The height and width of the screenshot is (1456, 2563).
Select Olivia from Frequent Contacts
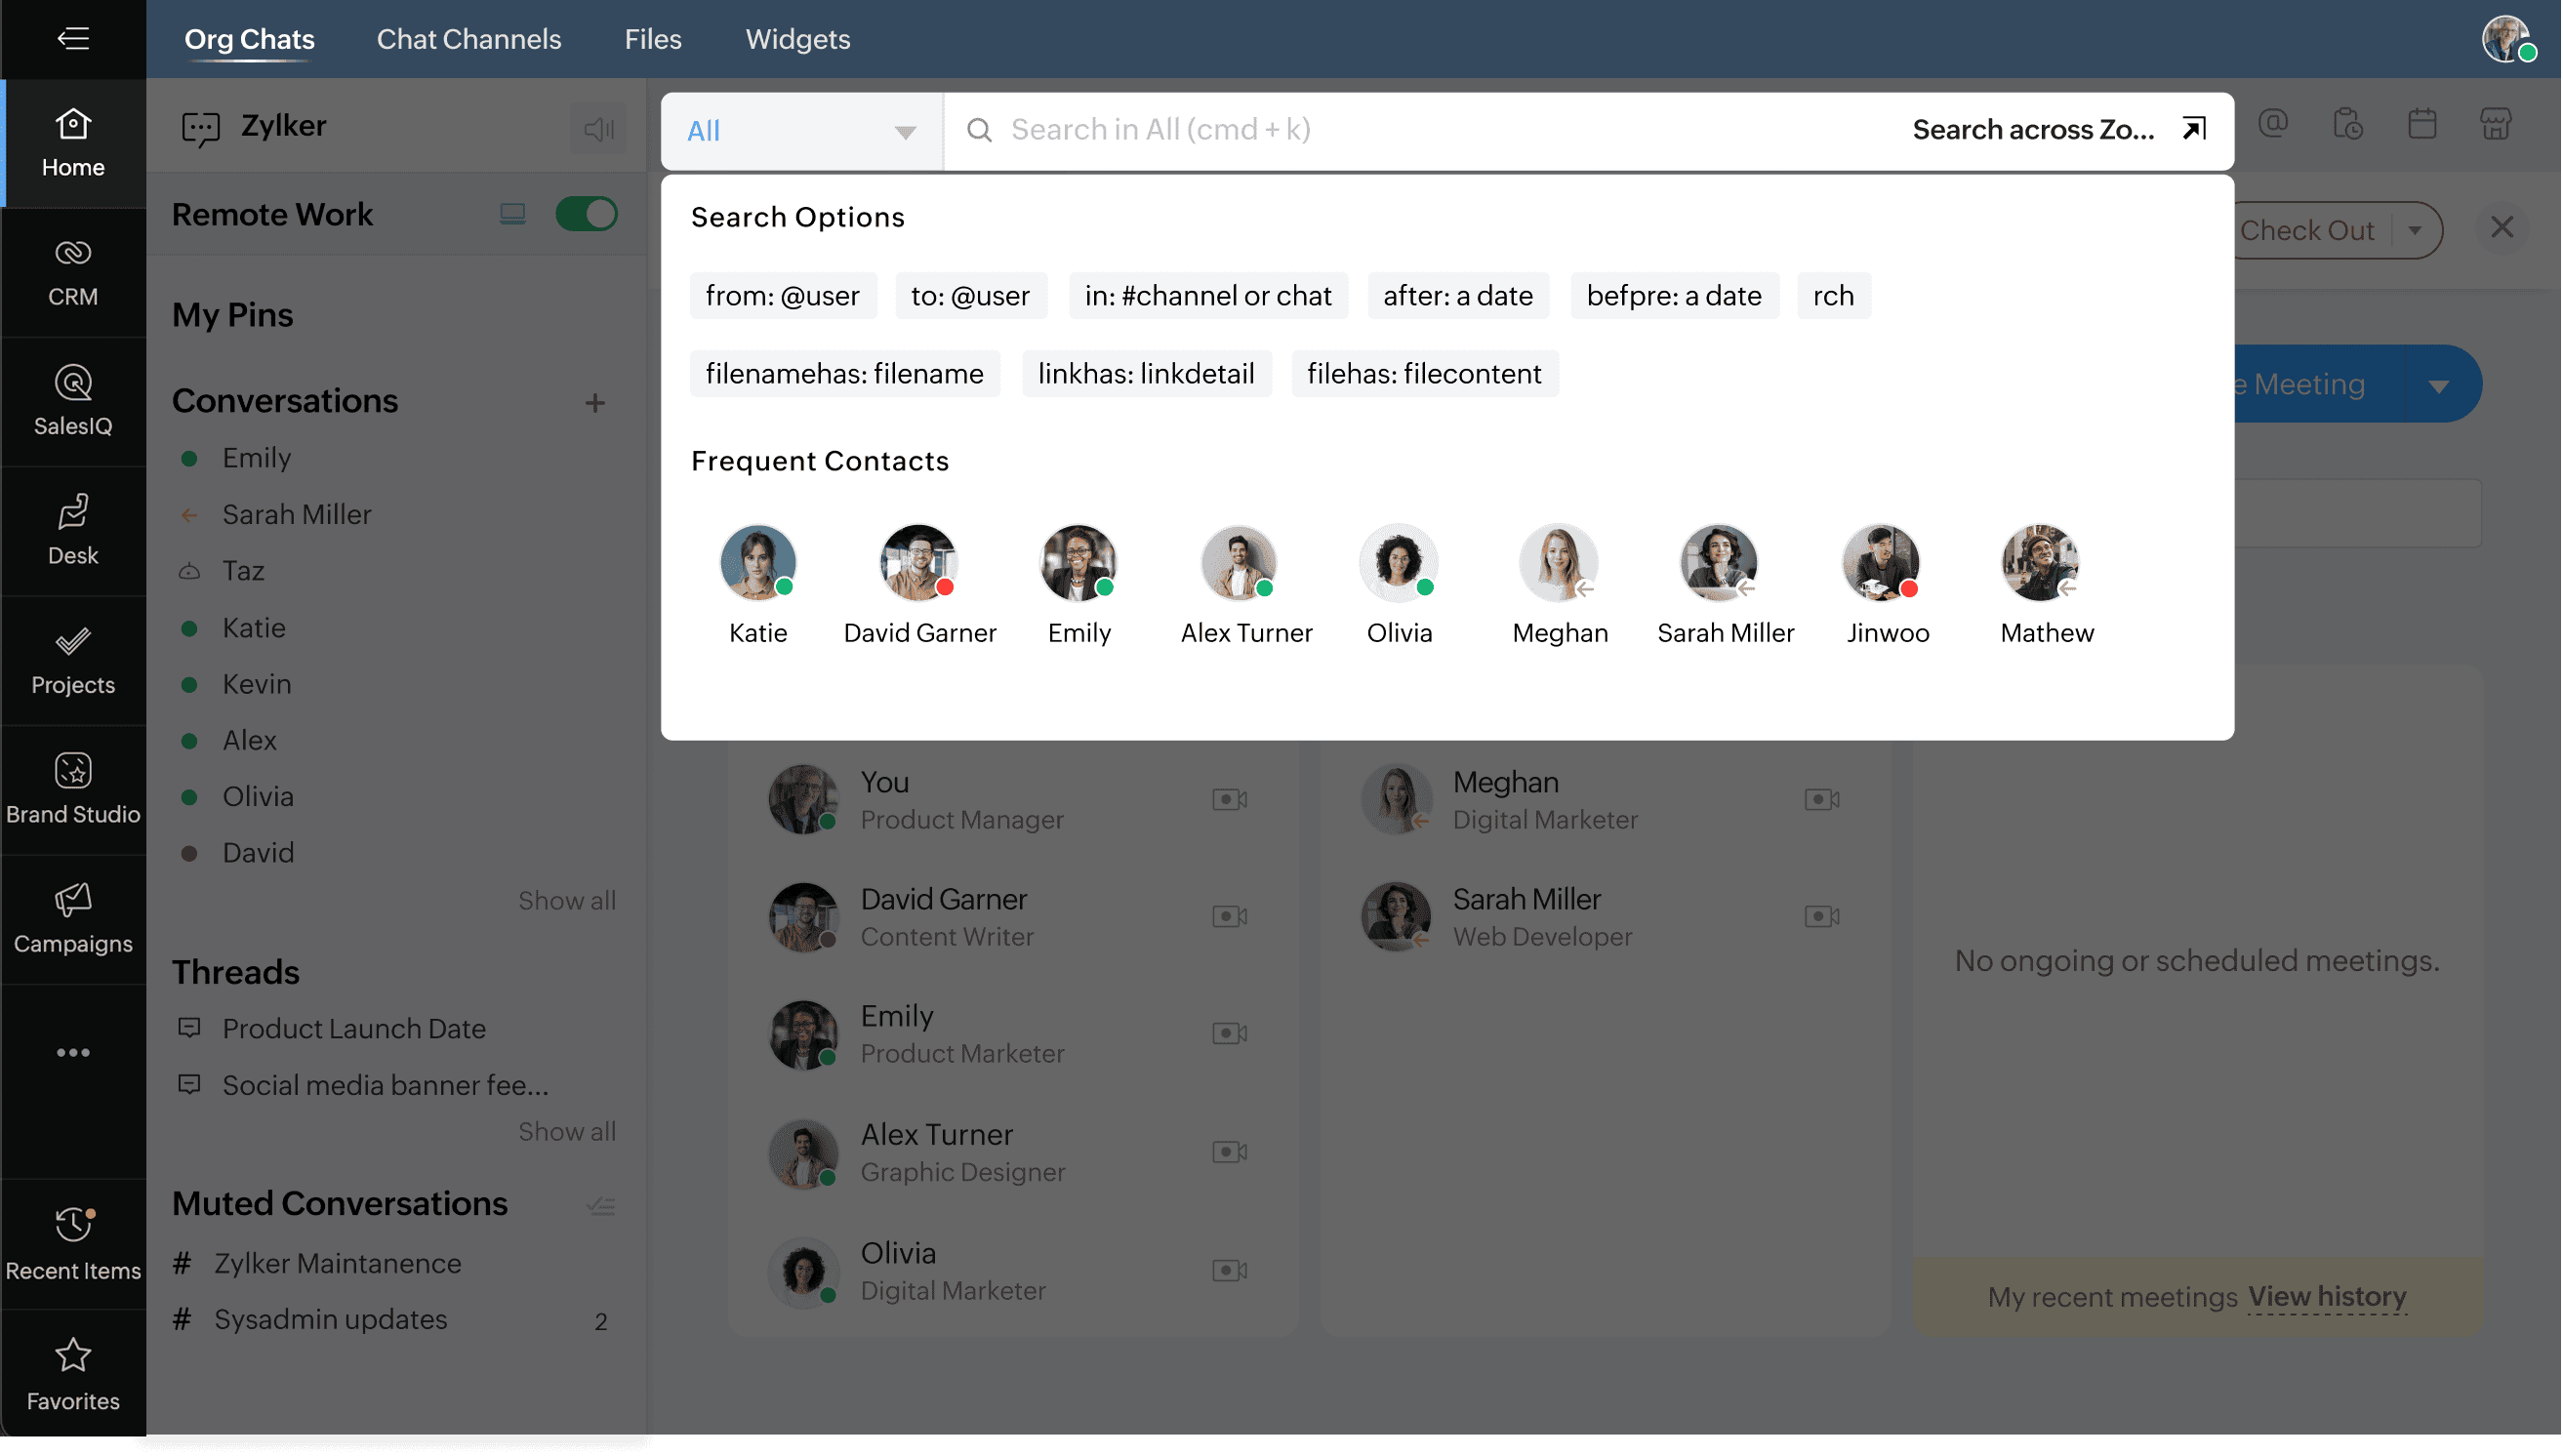(1398, 563)
